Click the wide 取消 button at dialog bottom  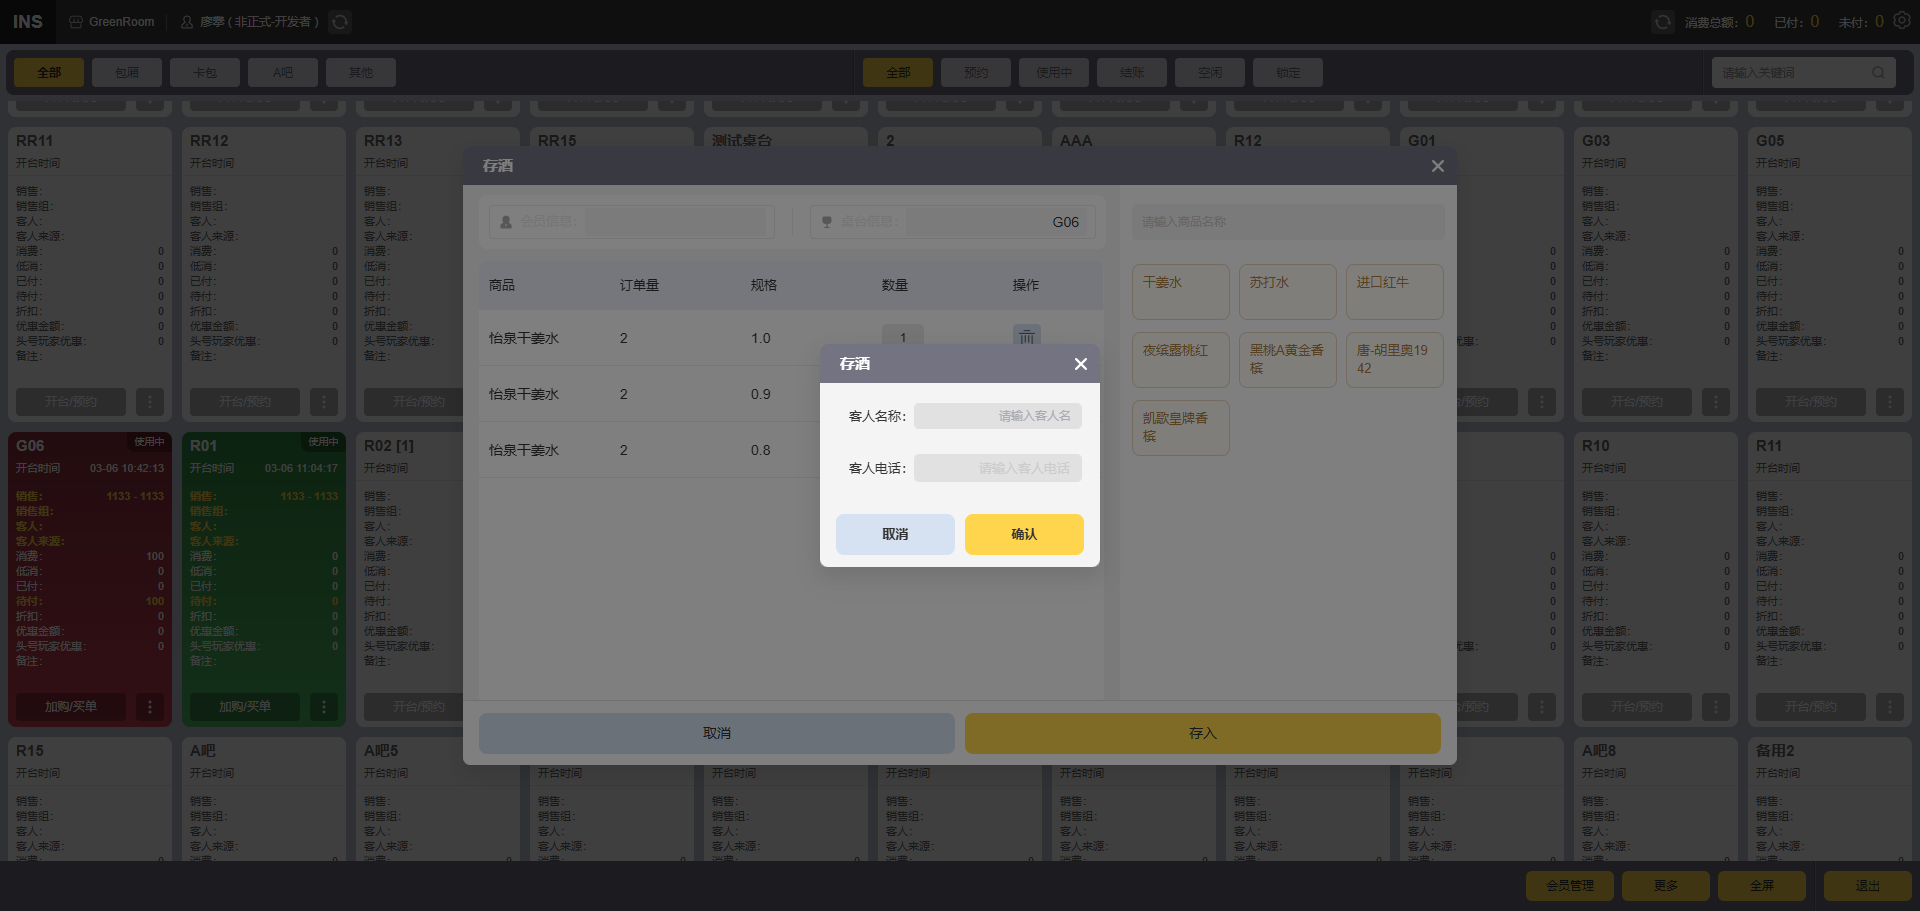pos(717,733)
